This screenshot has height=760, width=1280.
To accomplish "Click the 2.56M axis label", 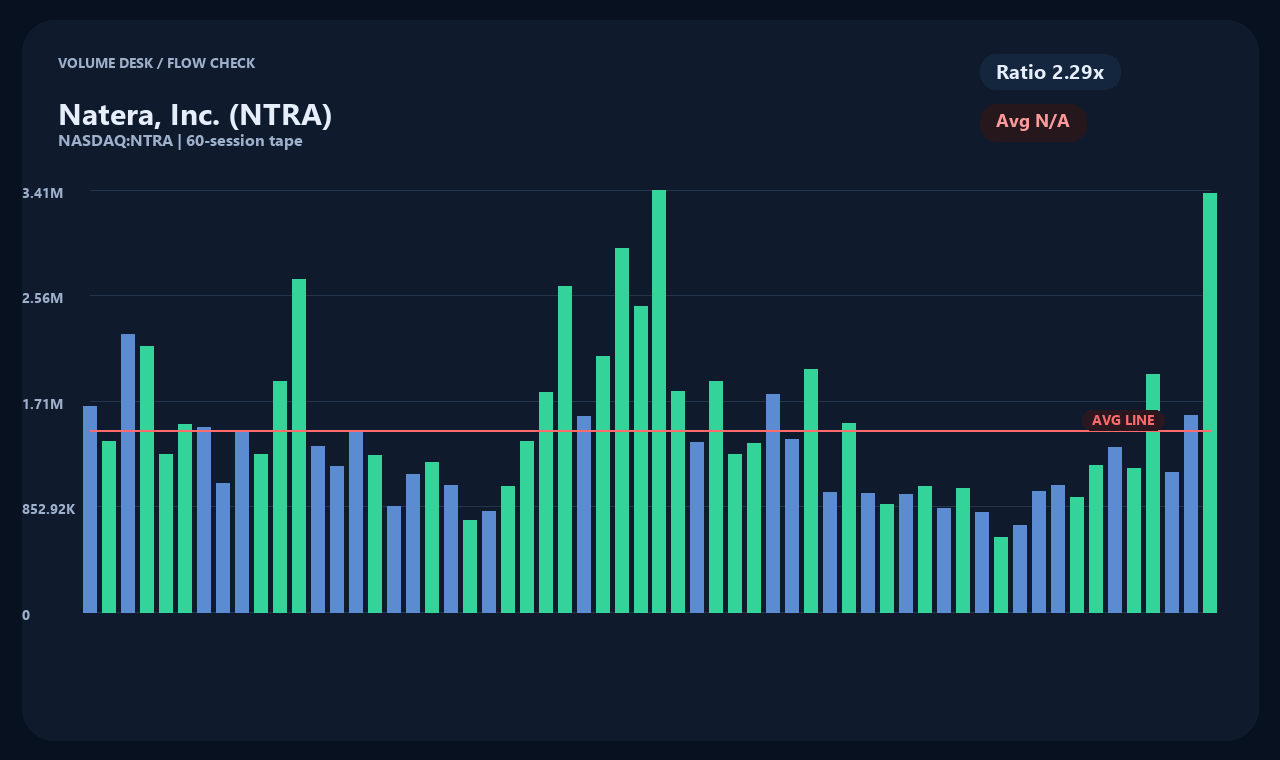I will coord(43,298).
